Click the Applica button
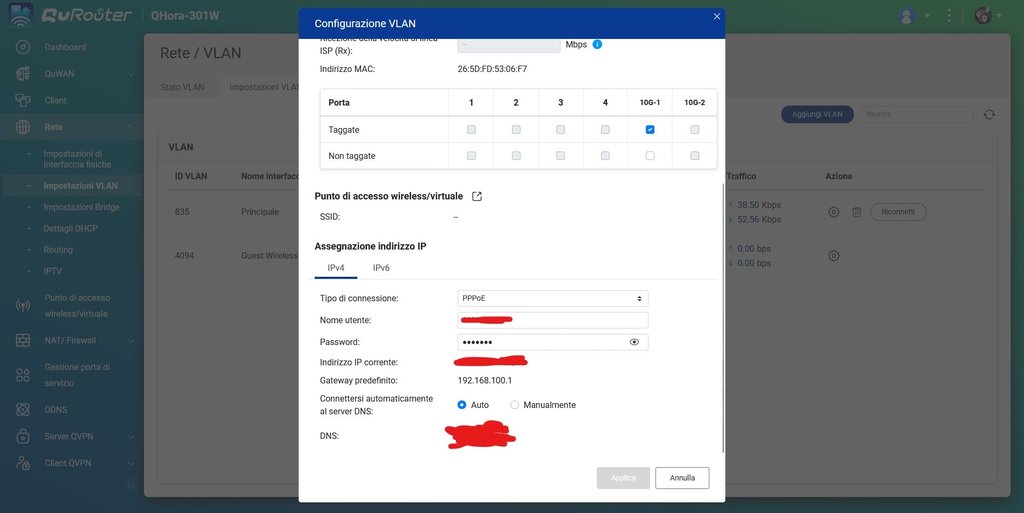The image size is (1024, 513). tap(623, 478)
